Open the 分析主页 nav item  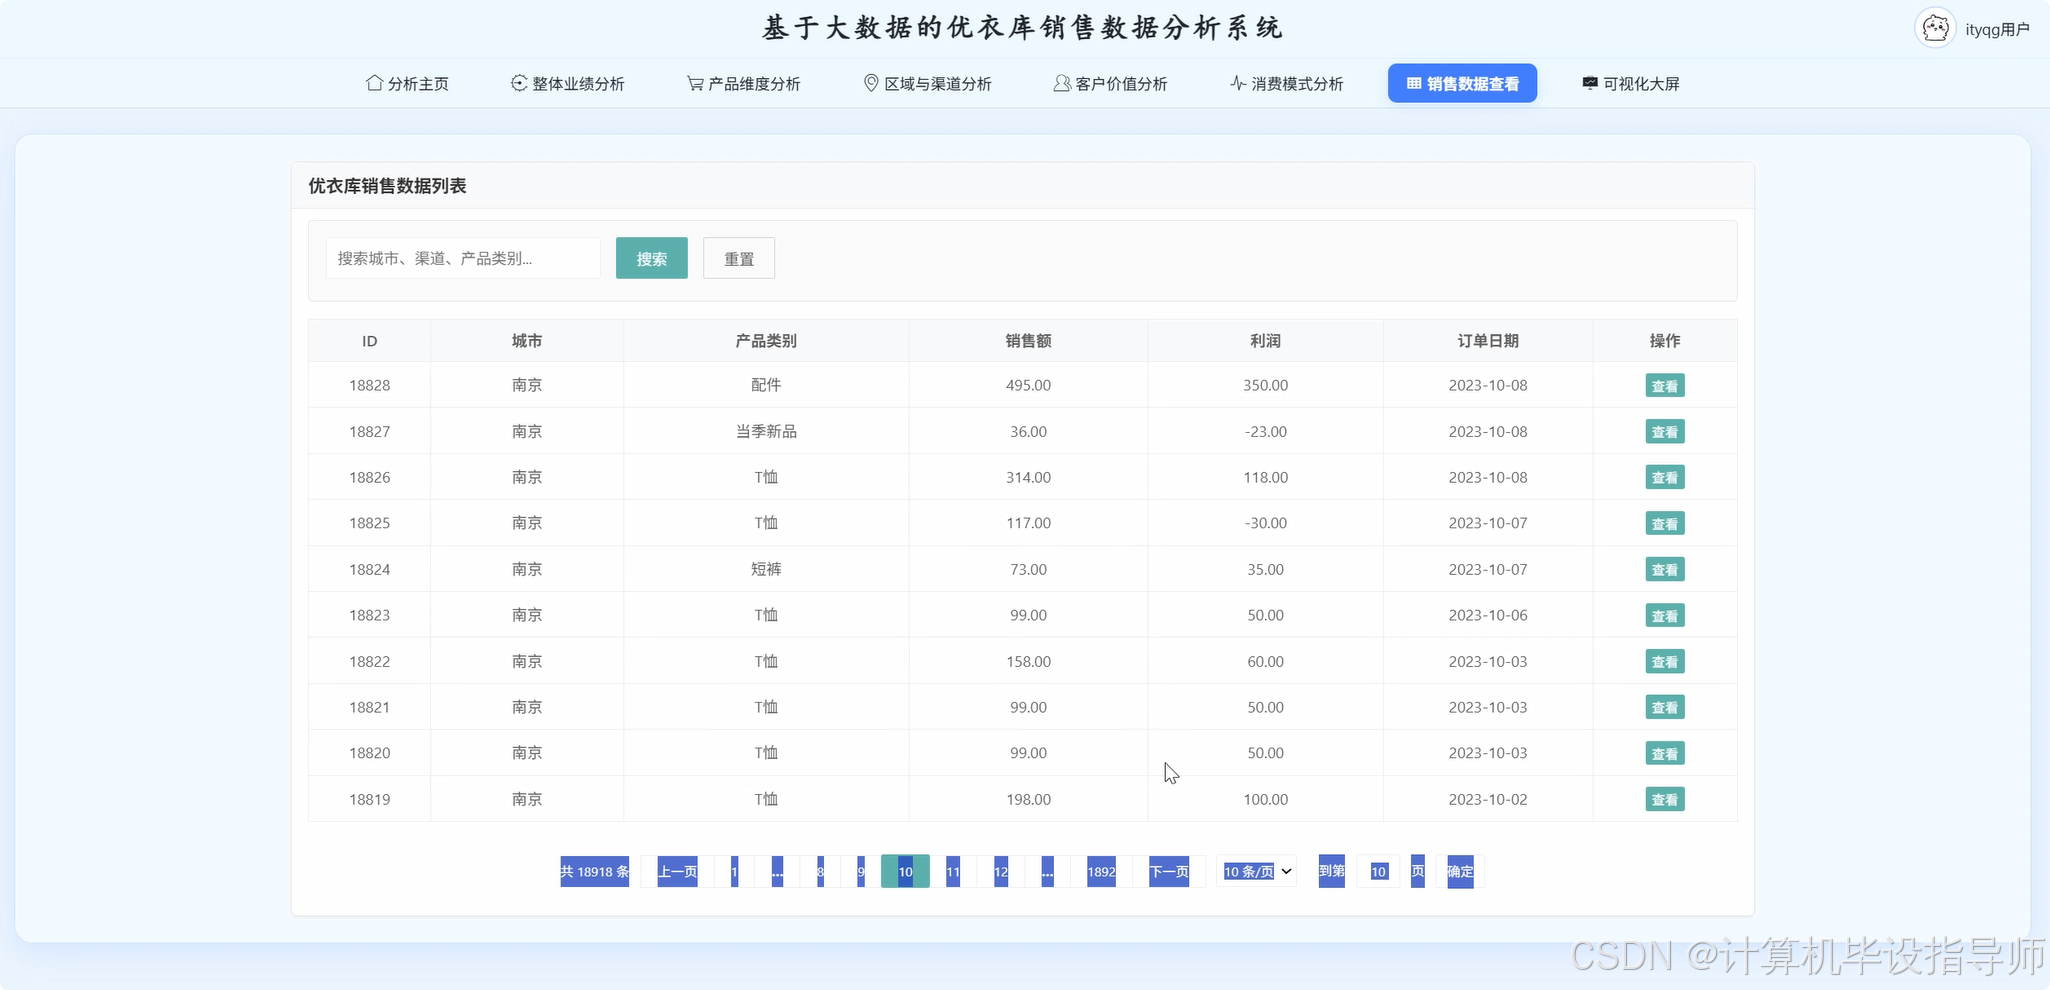pyautogui.click(x=407, y=84)
